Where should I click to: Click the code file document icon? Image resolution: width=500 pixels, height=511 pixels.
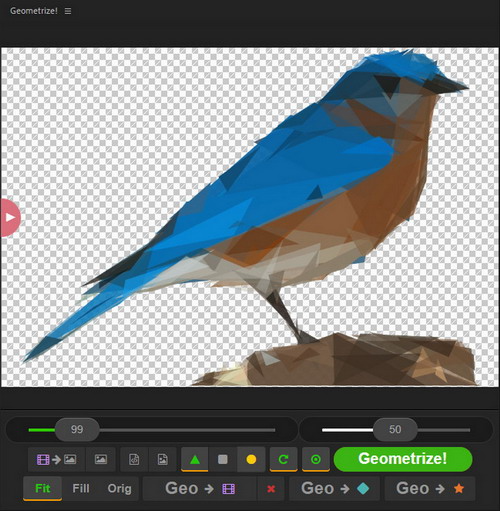pyautogui.click(x=134, y=460)
